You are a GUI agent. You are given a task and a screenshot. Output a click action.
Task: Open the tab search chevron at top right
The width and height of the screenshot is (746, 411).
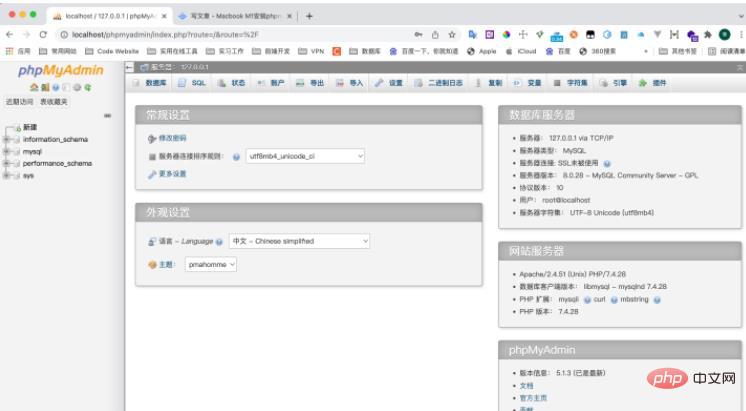(741, 16)
